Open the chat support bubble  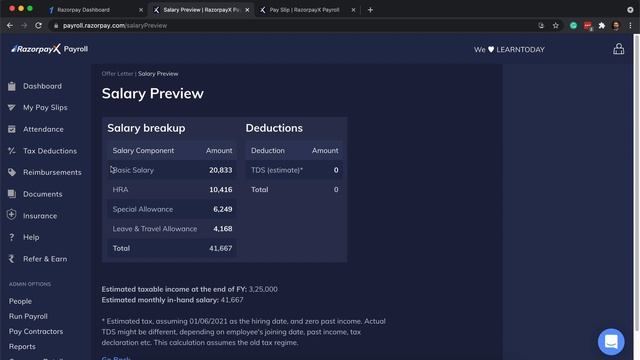[x=611, y=342]
